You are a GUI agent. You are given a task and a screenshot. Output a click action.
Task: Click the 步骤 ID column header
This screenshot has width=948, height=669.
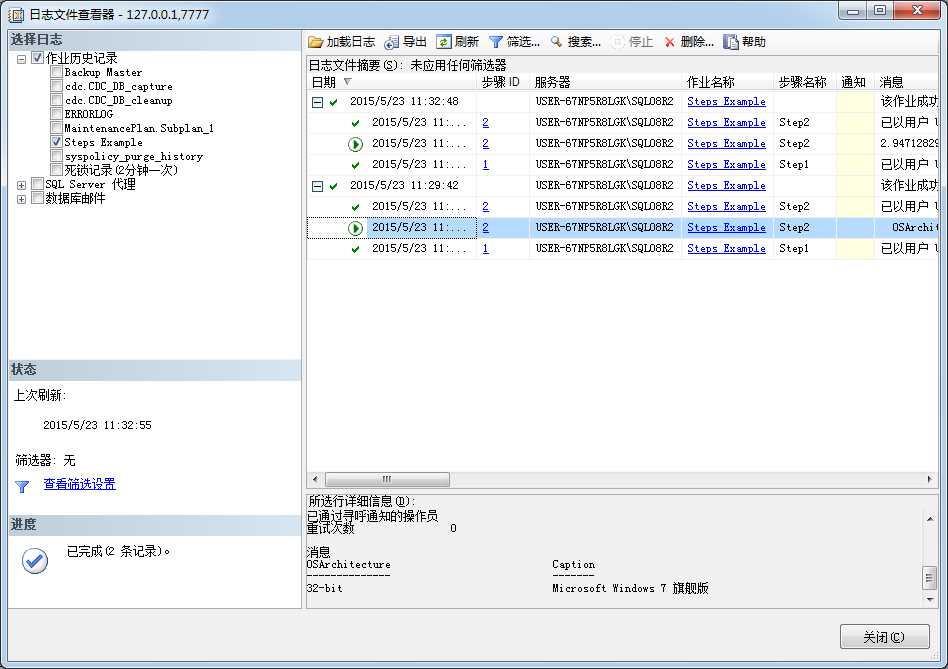click(501, 82)
